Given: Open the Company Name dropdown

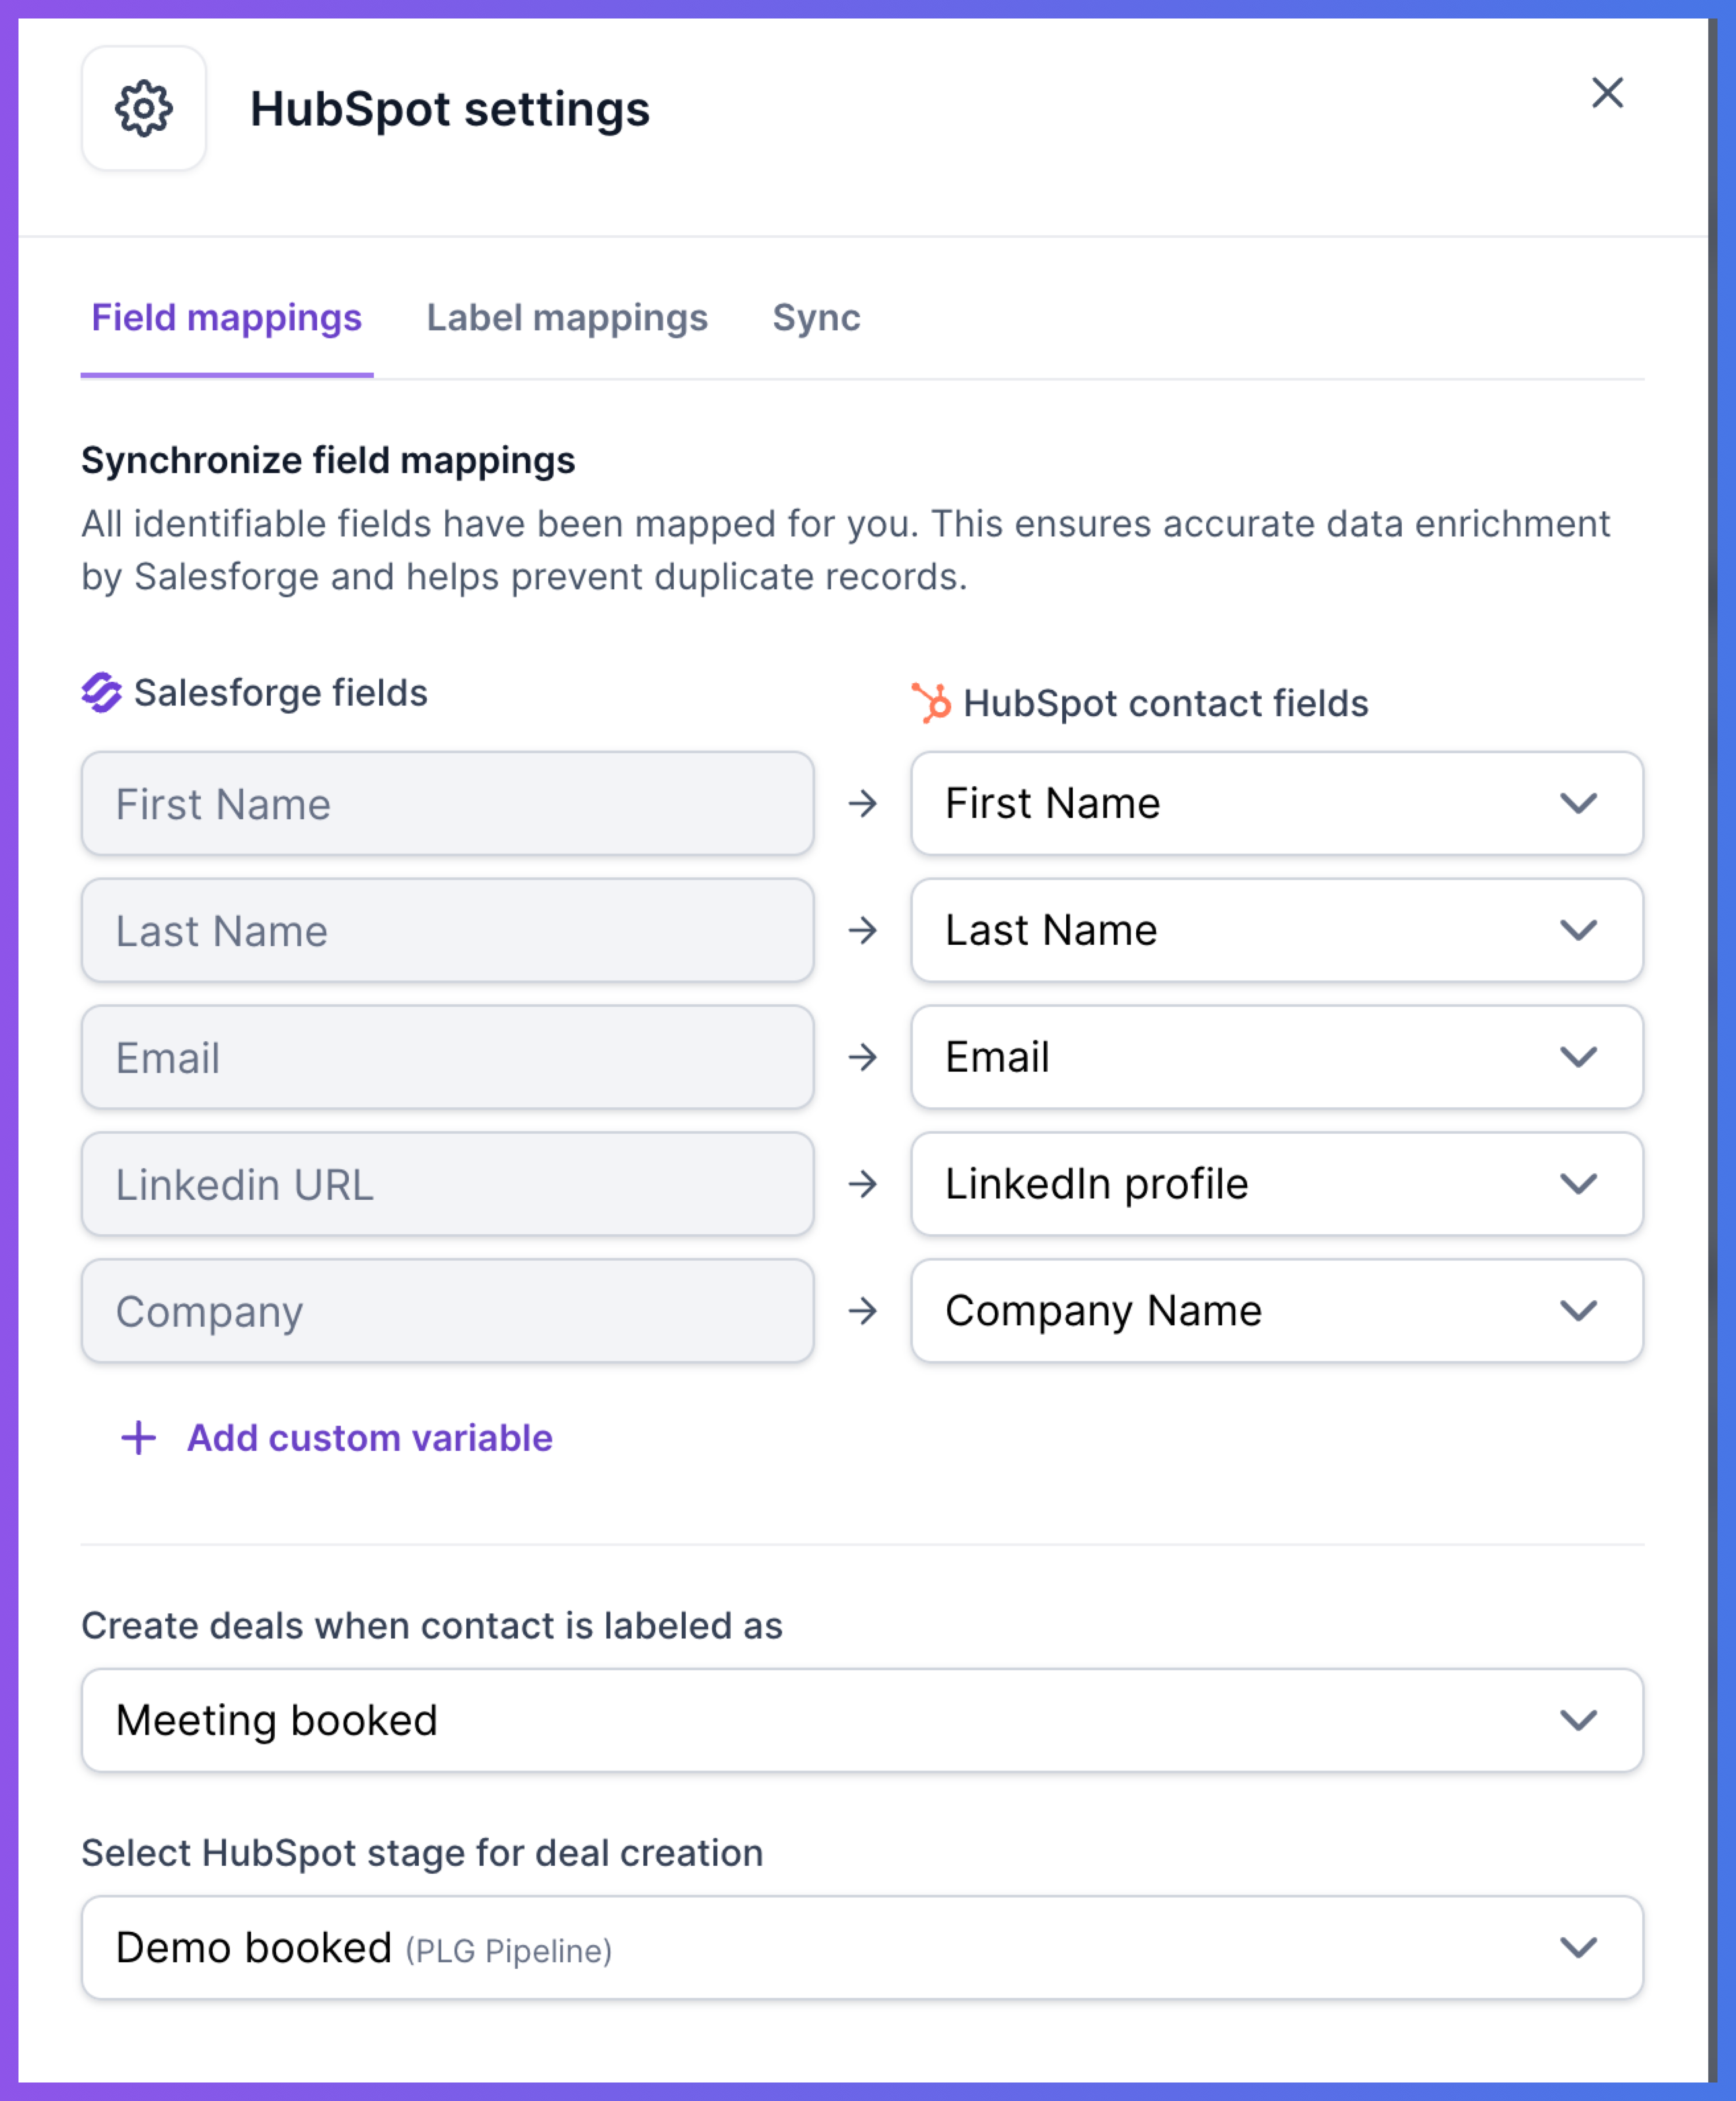Looking at the screenshot, I should (1277, 1311).
